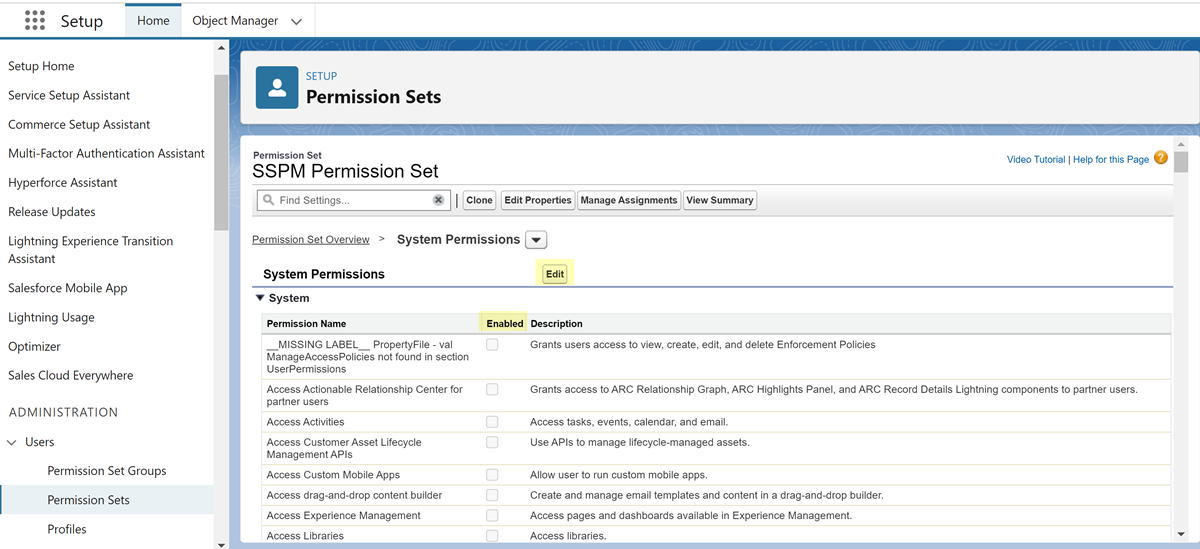Click the Edit button for System Permissions
This screenshot has width=1200, height=549.
[x=555, y=274]
